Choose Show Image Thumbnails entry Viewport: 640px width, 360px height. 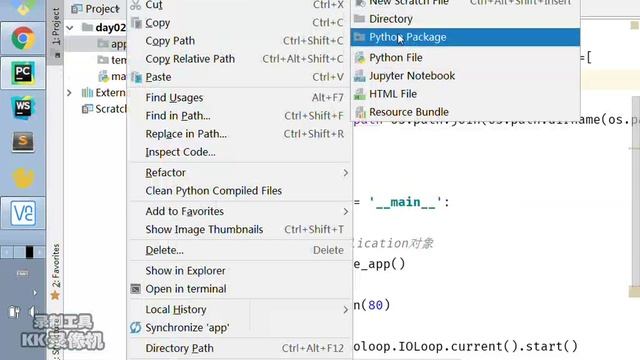(240, 229)
